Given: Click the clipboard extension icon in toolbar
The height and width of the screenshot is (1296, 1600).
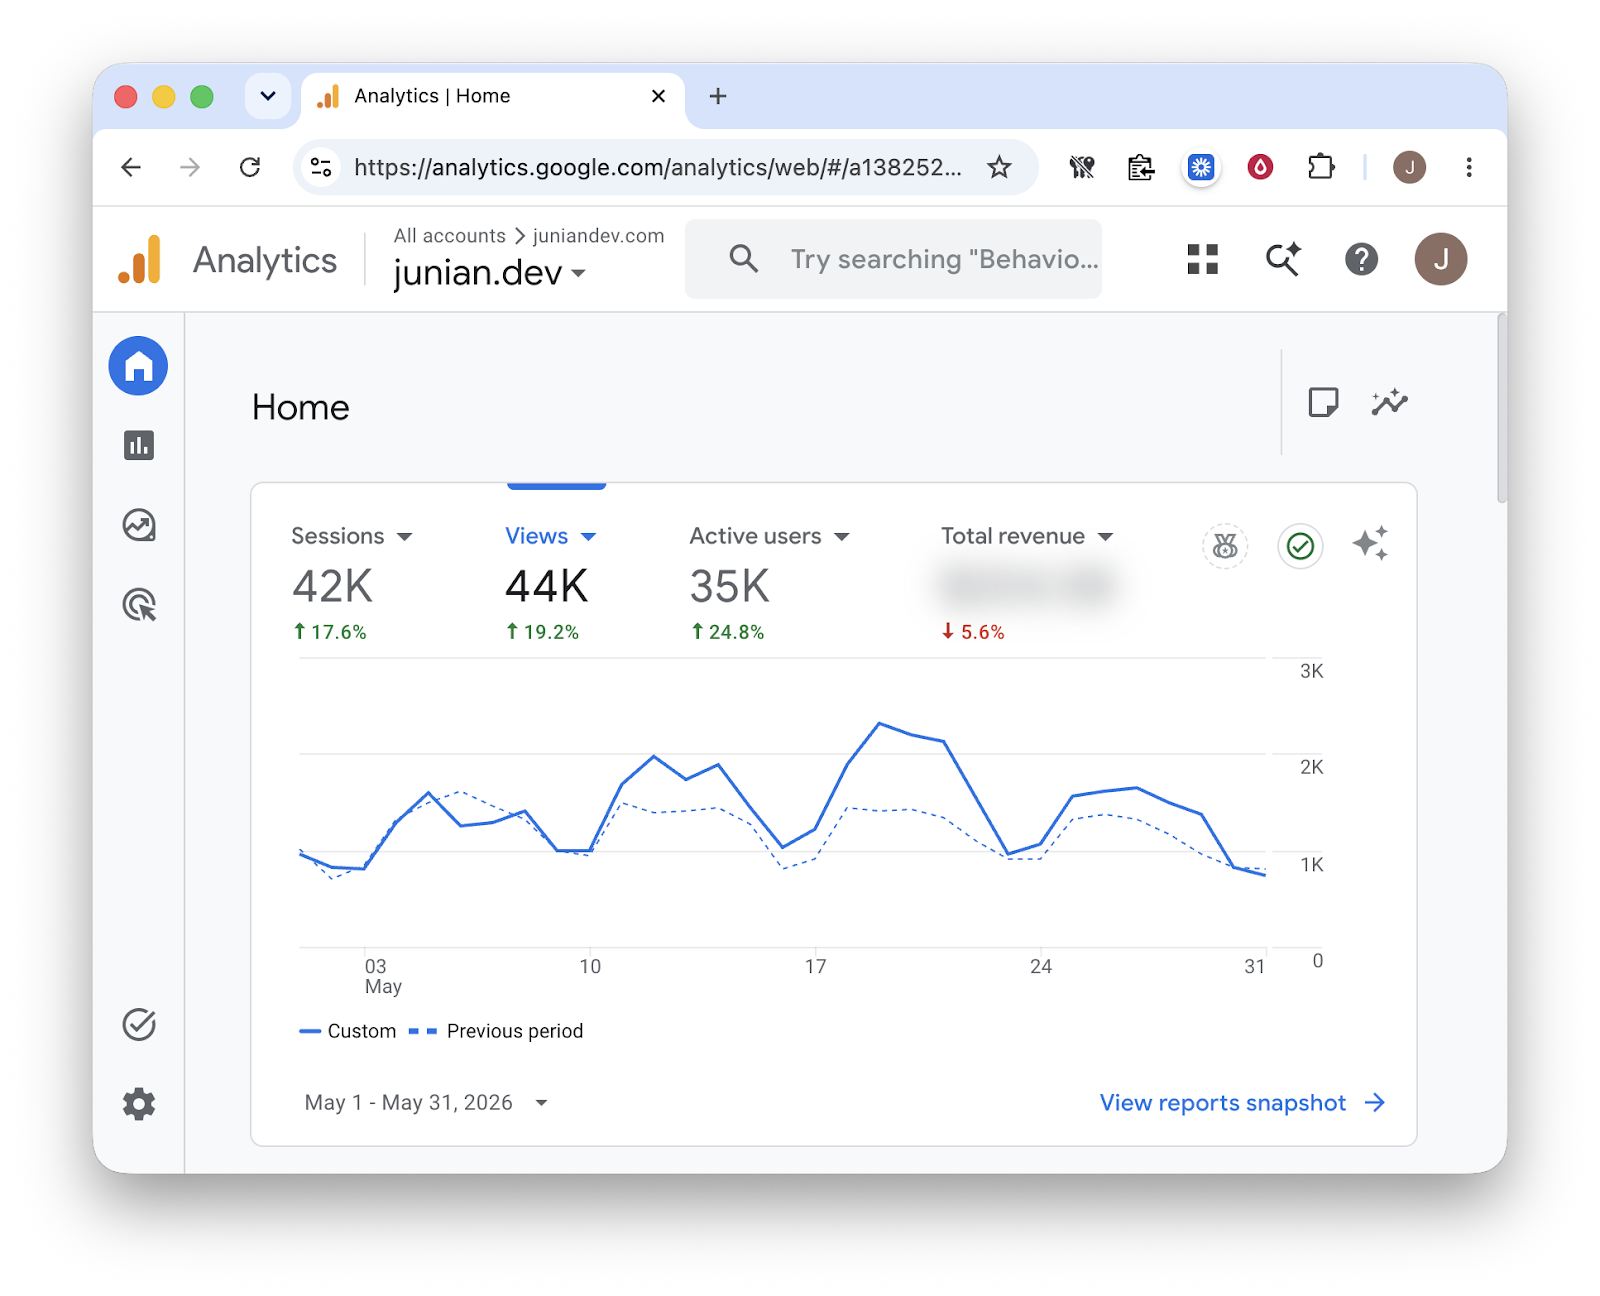Looking at the screenshot, I should tap(1141, 167).
